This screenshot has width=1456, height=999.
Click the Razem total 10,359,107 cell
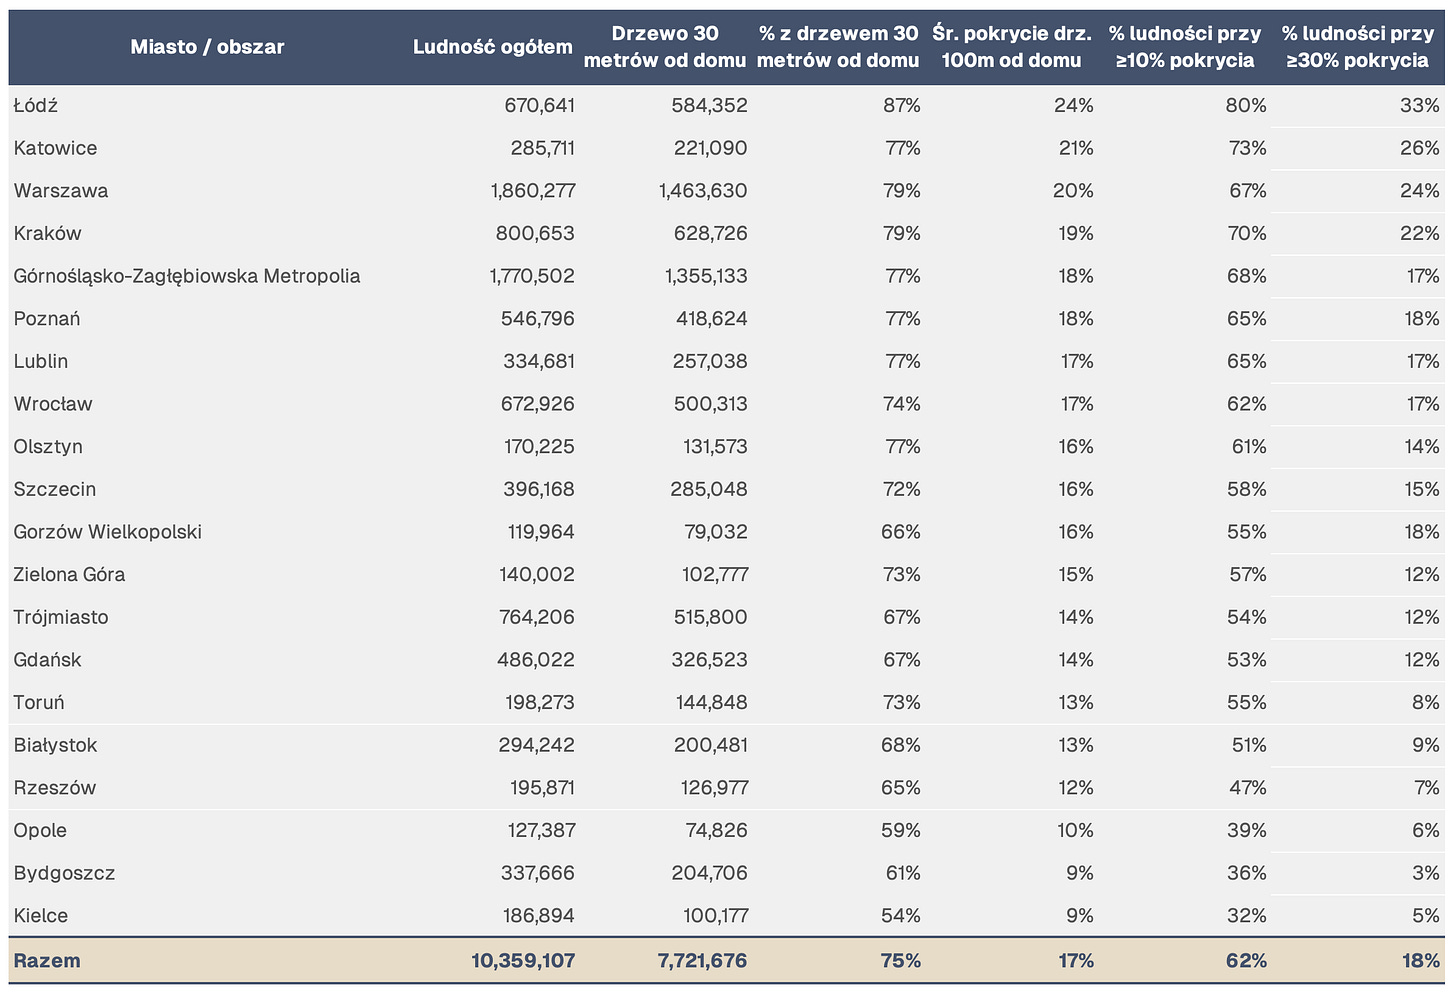point(523,961)
